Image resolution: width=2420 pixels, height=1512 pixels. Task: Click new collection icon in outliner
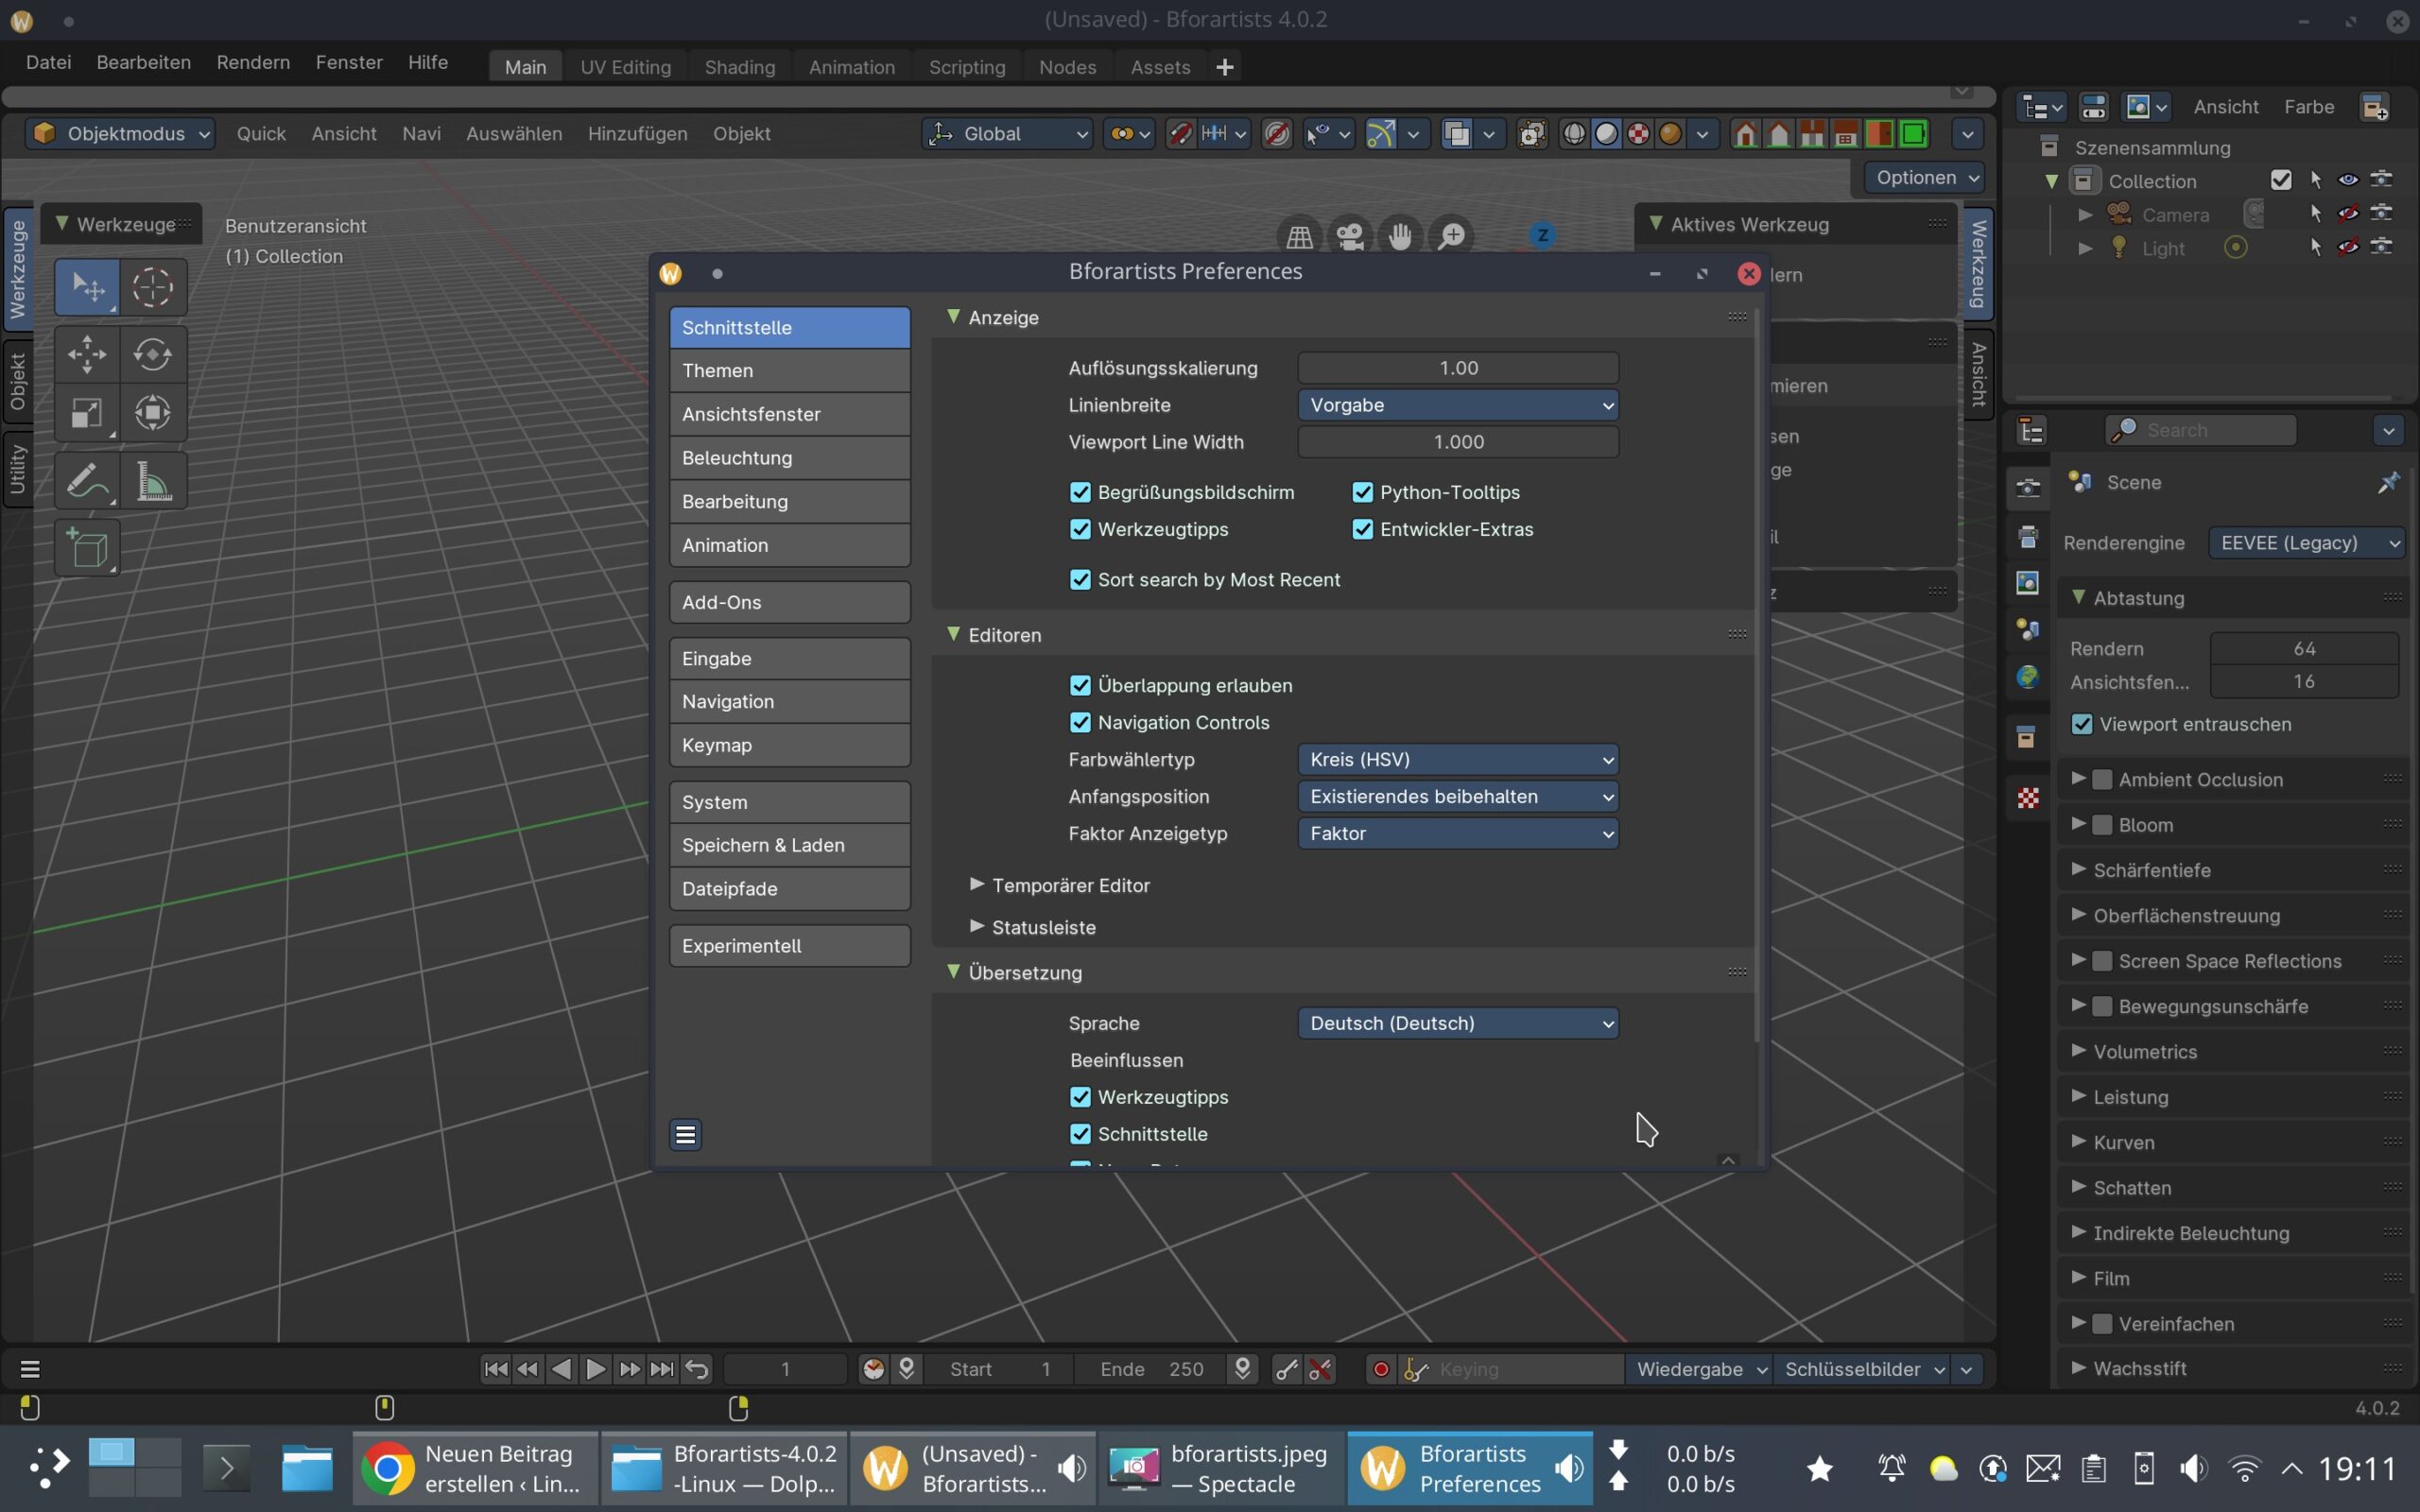click(x=2375, y=107)
